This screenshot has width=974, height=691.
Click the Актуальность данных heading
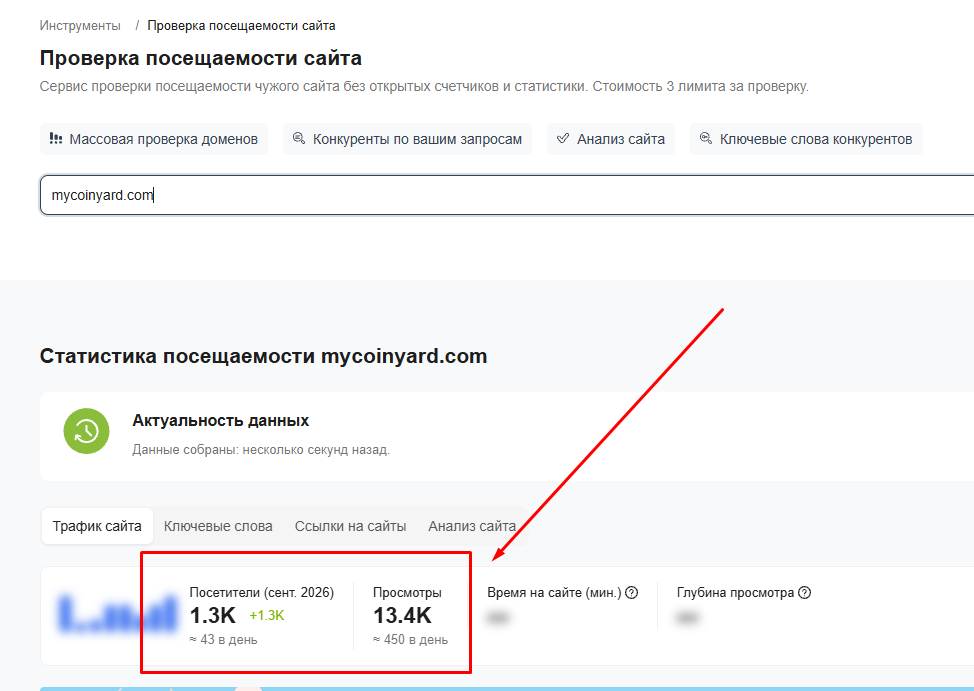coord(221,421)
